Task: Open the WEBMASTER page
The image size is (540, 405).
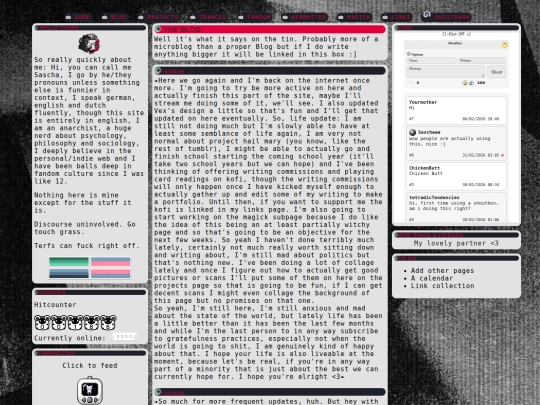Action: click(x=309, y=17)
